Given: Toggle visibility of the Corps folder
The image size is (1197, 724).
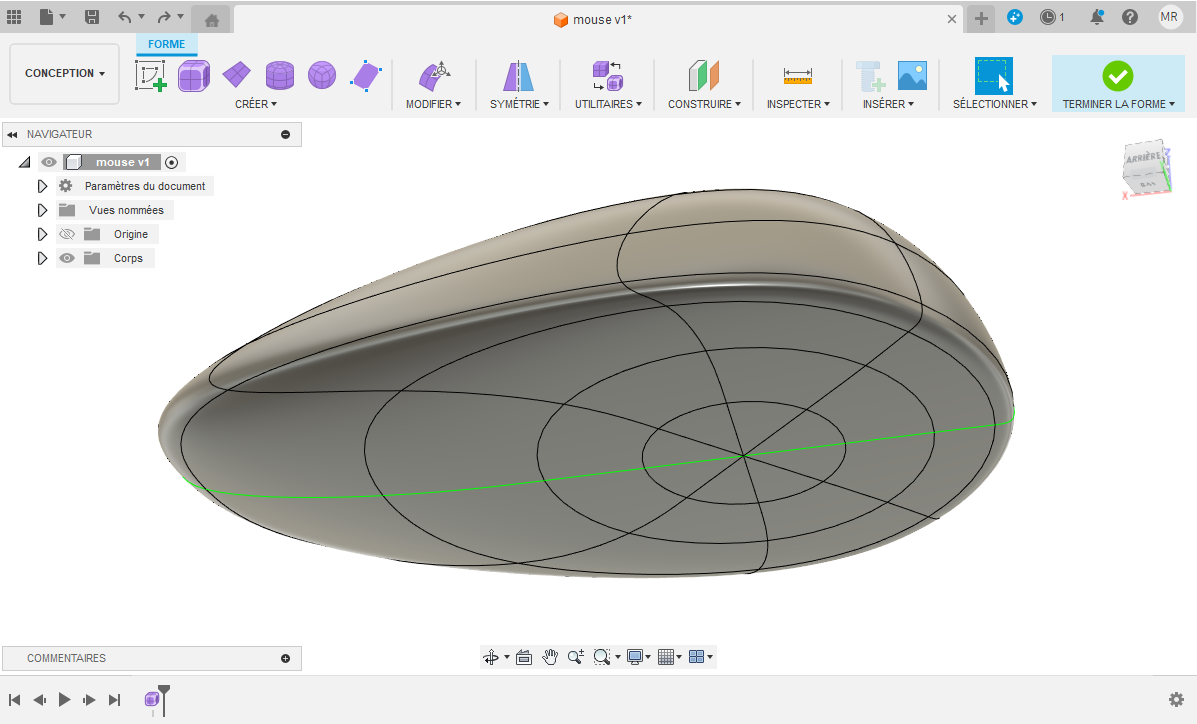Looking at the screenshot, I should click(66, 258).
